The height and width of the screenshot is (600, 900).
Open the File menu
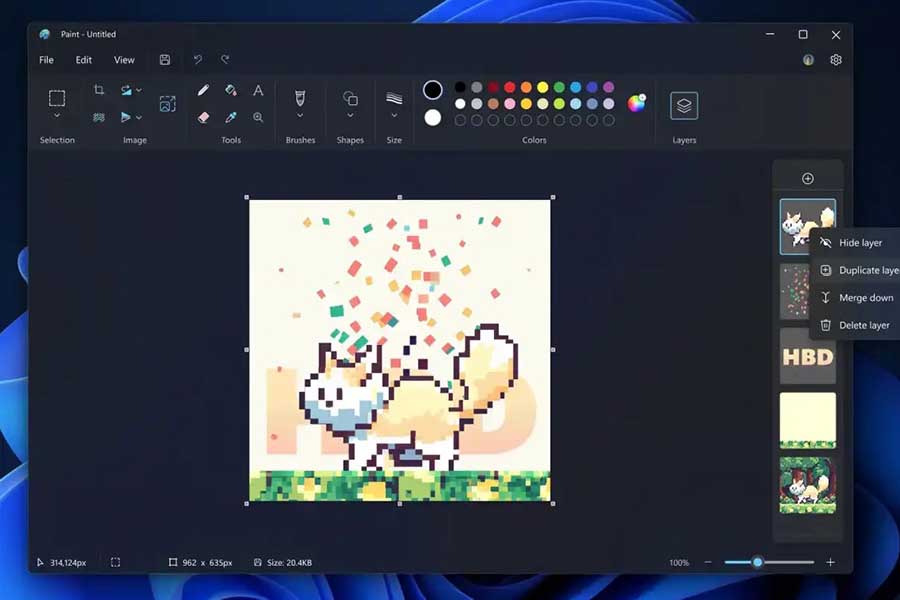point(46,60)
